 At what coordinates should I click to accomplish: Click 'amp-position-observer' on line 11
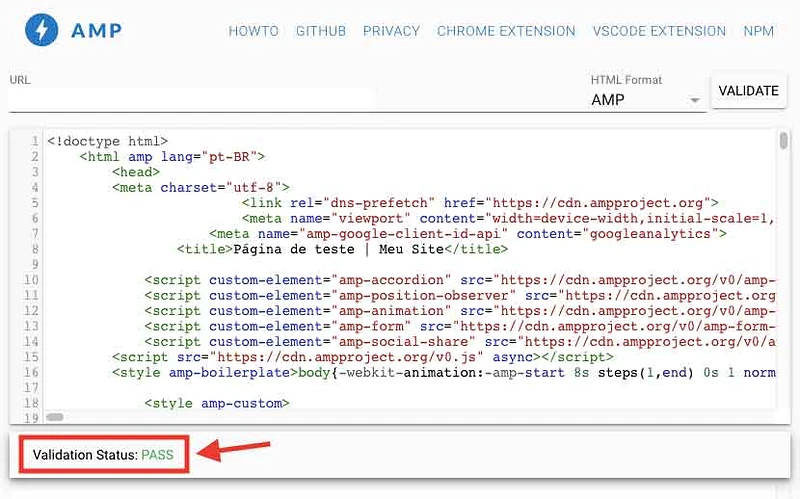[423, 295]
